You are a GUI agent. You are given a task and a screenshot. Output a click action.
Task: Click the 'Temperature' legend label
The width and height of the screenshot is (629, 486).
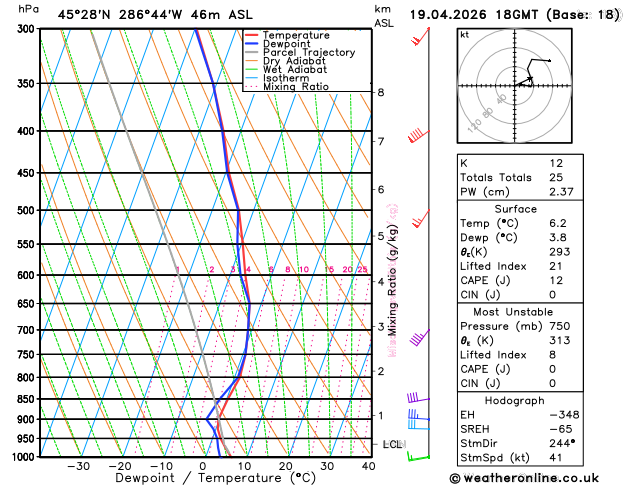point(296,35)
